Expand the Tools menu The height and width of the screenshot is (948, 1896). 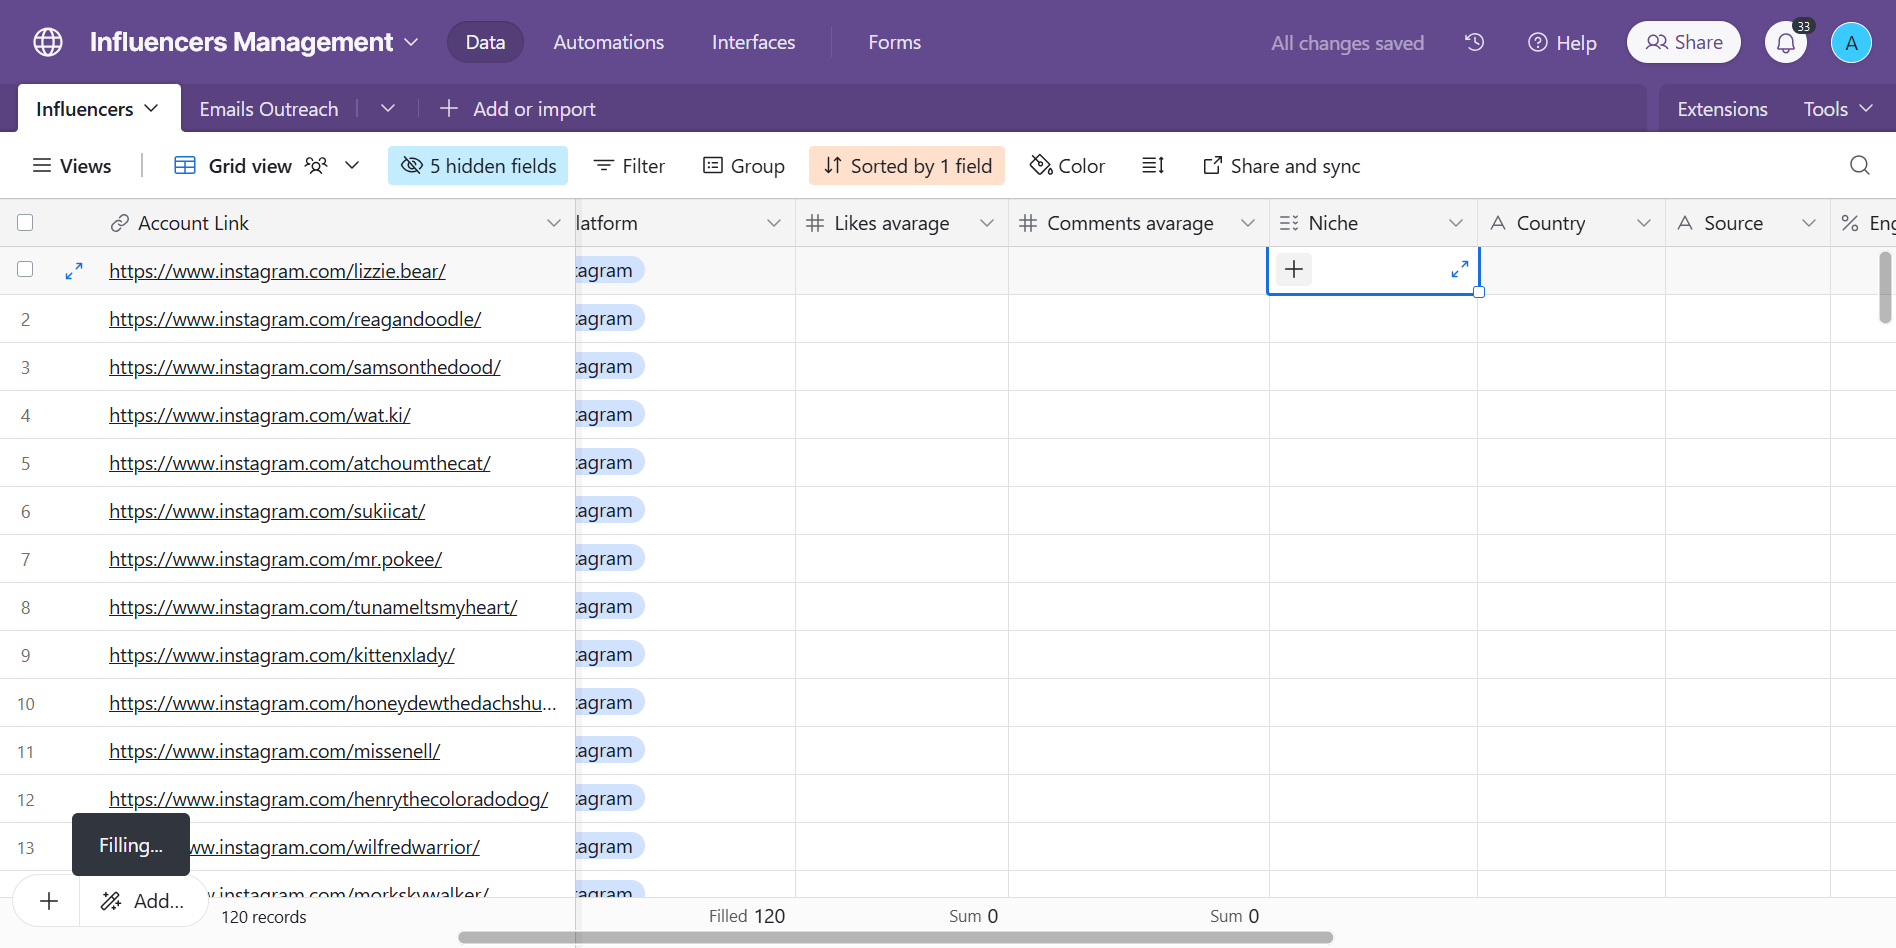(x=1838, y=108)
